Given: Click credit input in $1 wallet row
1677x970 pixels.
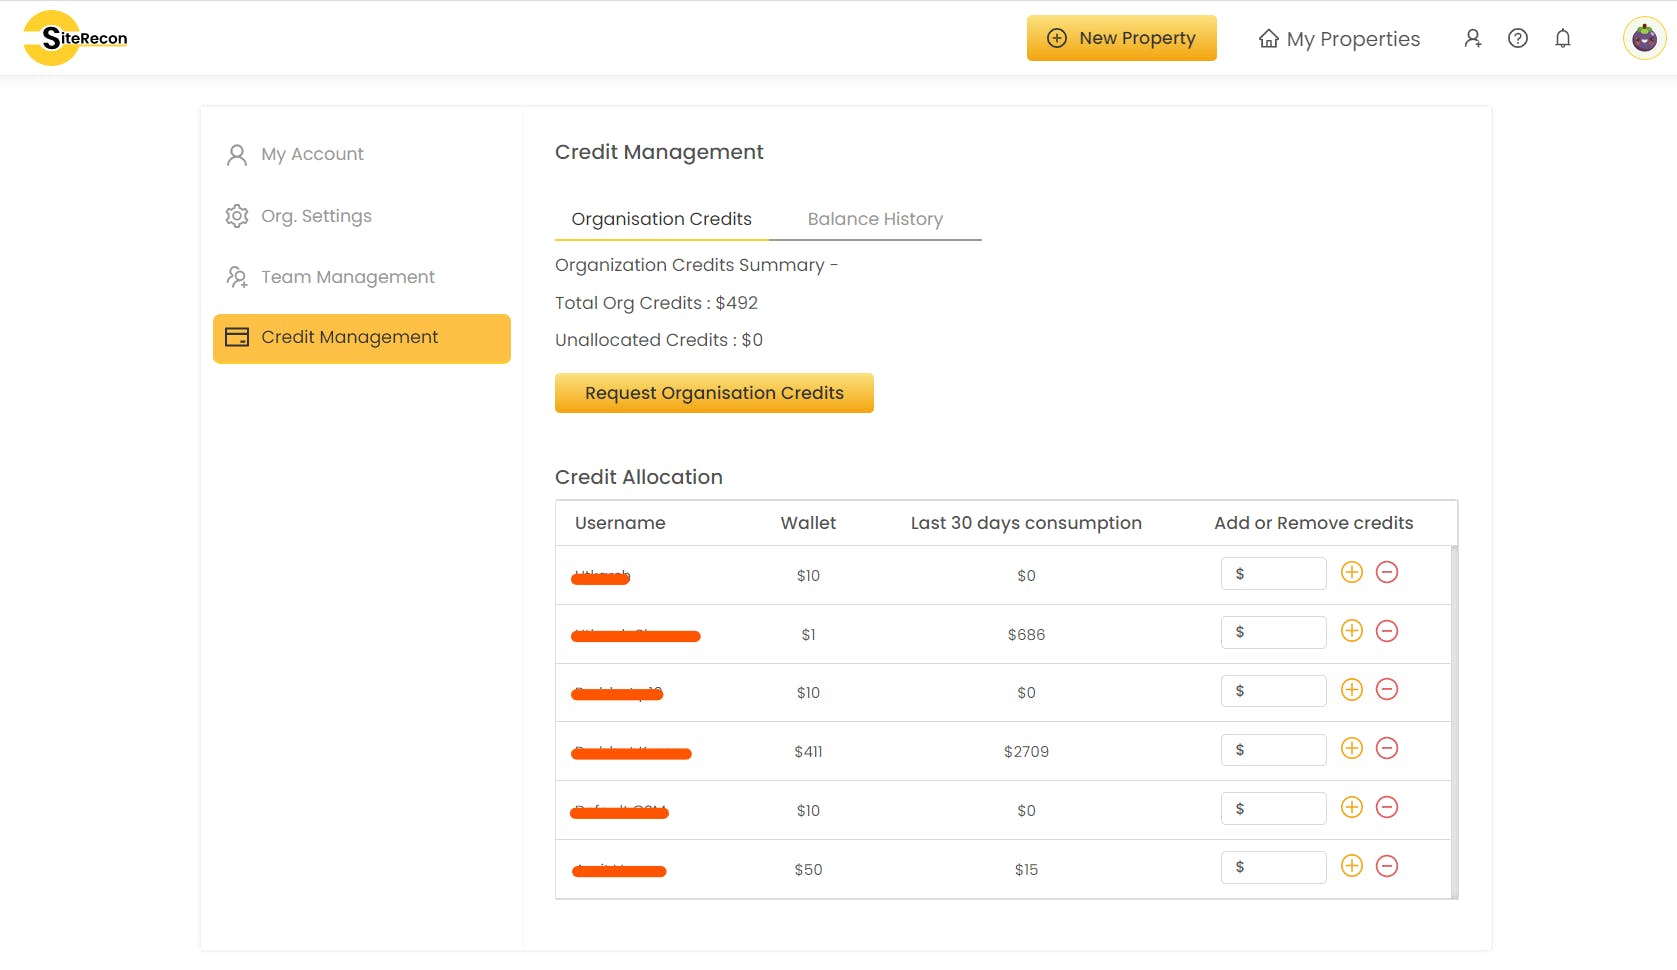Looking at the screenshot, I should tap(1273, 632).
